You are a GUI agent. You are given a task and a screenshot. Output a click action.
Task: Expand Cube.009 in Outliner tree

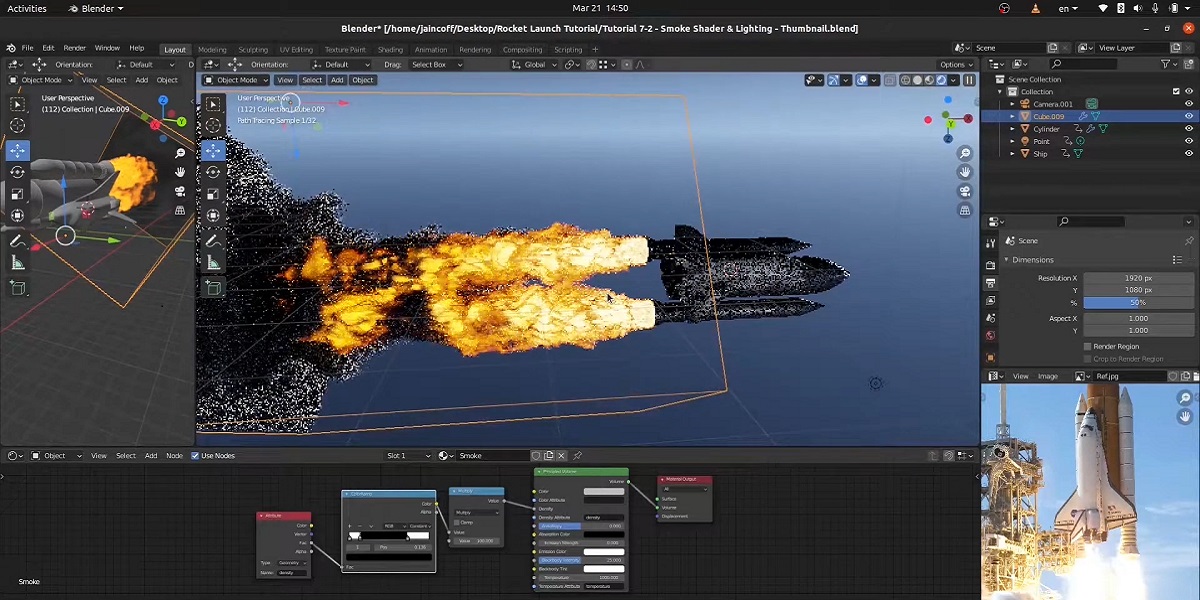pyautogui.click(x=1012, y=117)
